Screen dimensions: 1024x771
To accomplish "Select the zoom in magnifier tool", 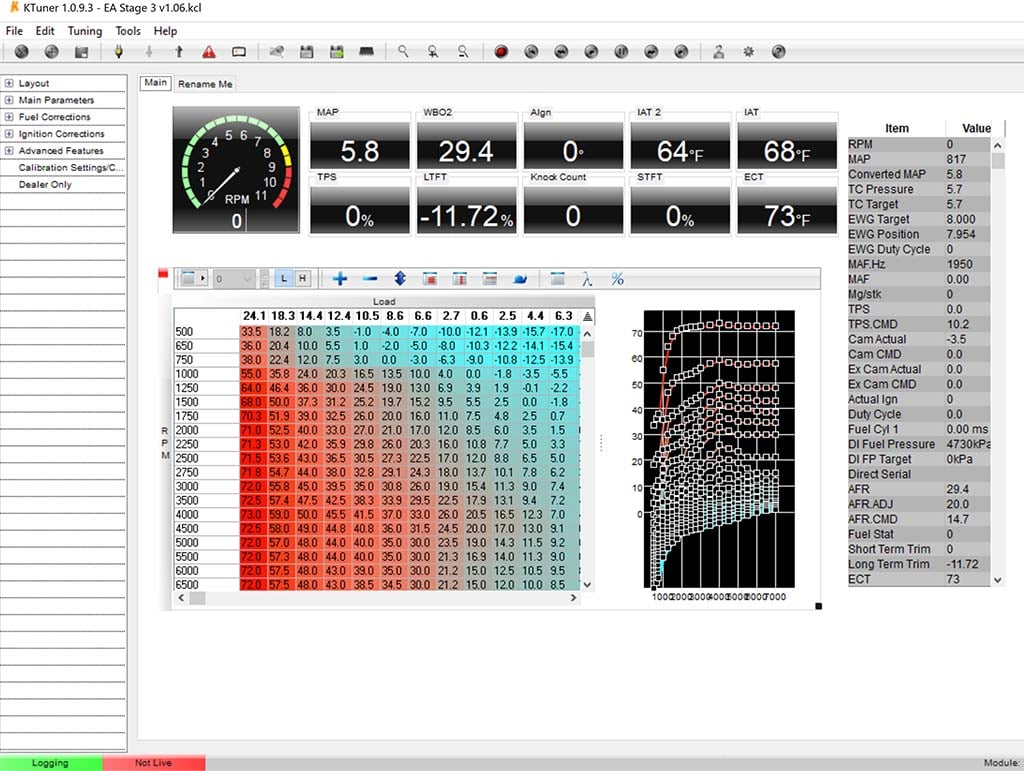I will click(x=433, y=51).
